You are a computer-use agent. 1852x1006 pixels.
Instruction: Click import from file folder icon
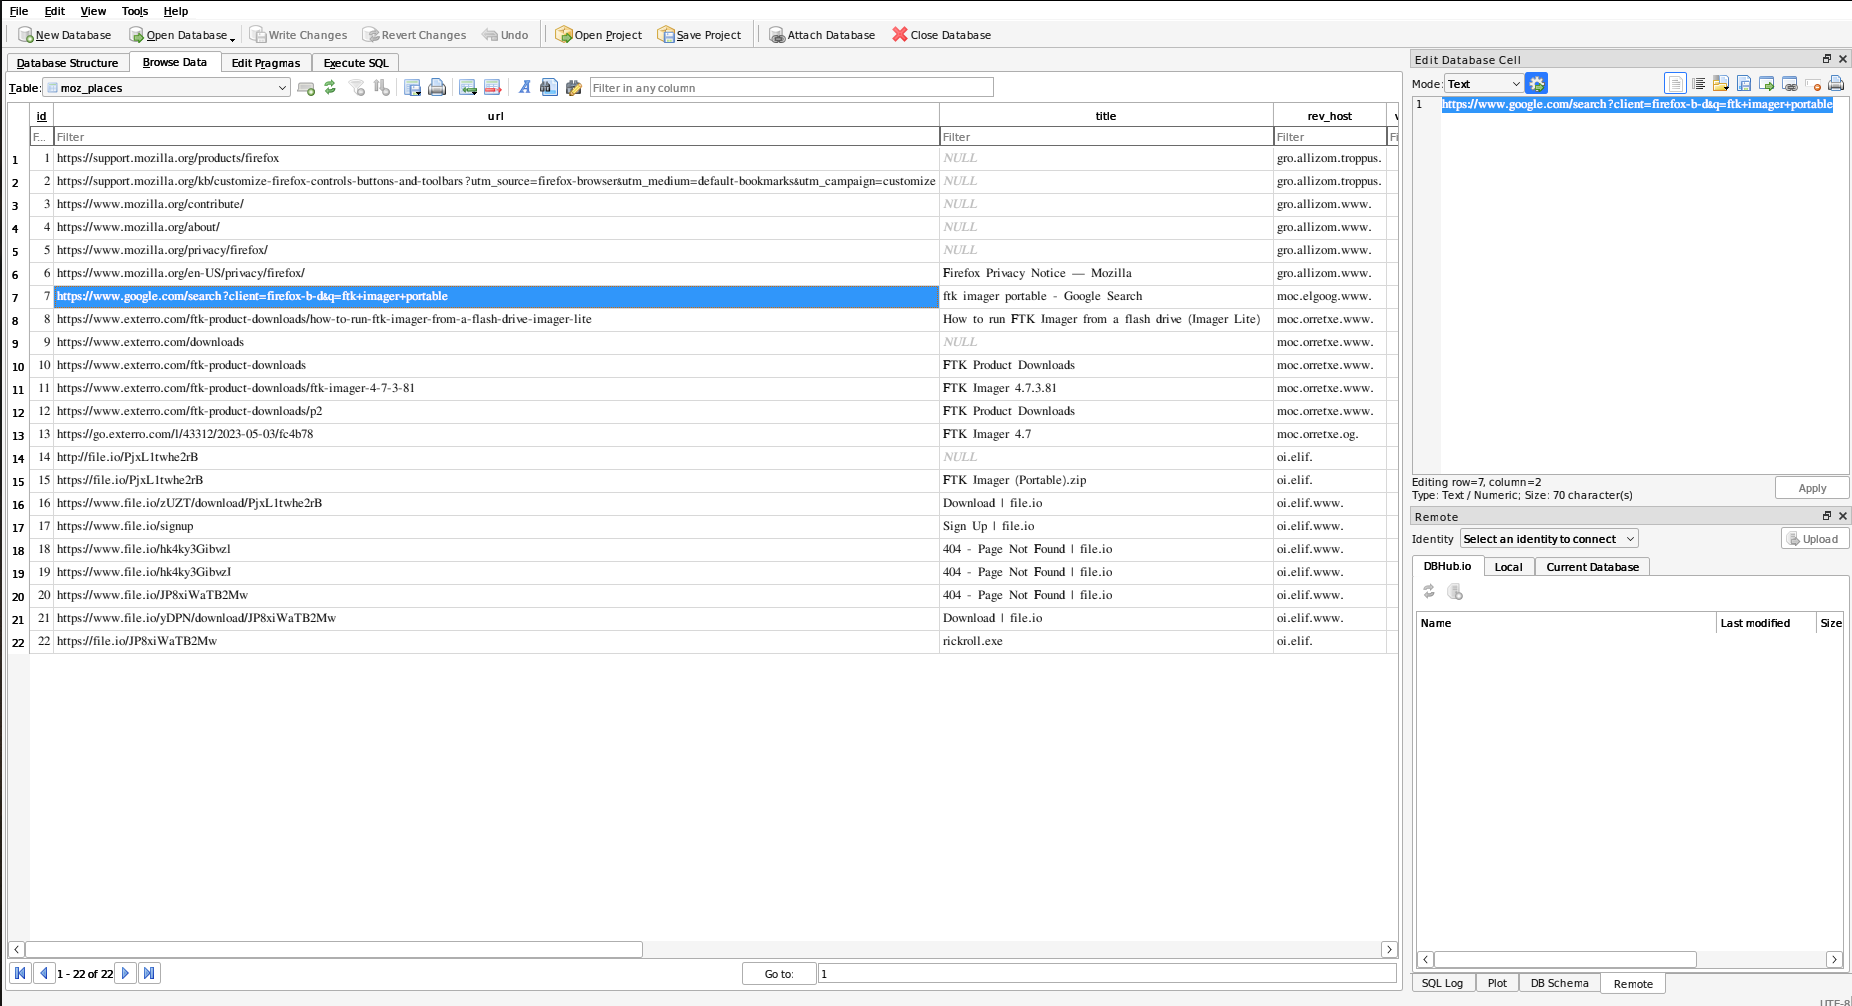1721,84
